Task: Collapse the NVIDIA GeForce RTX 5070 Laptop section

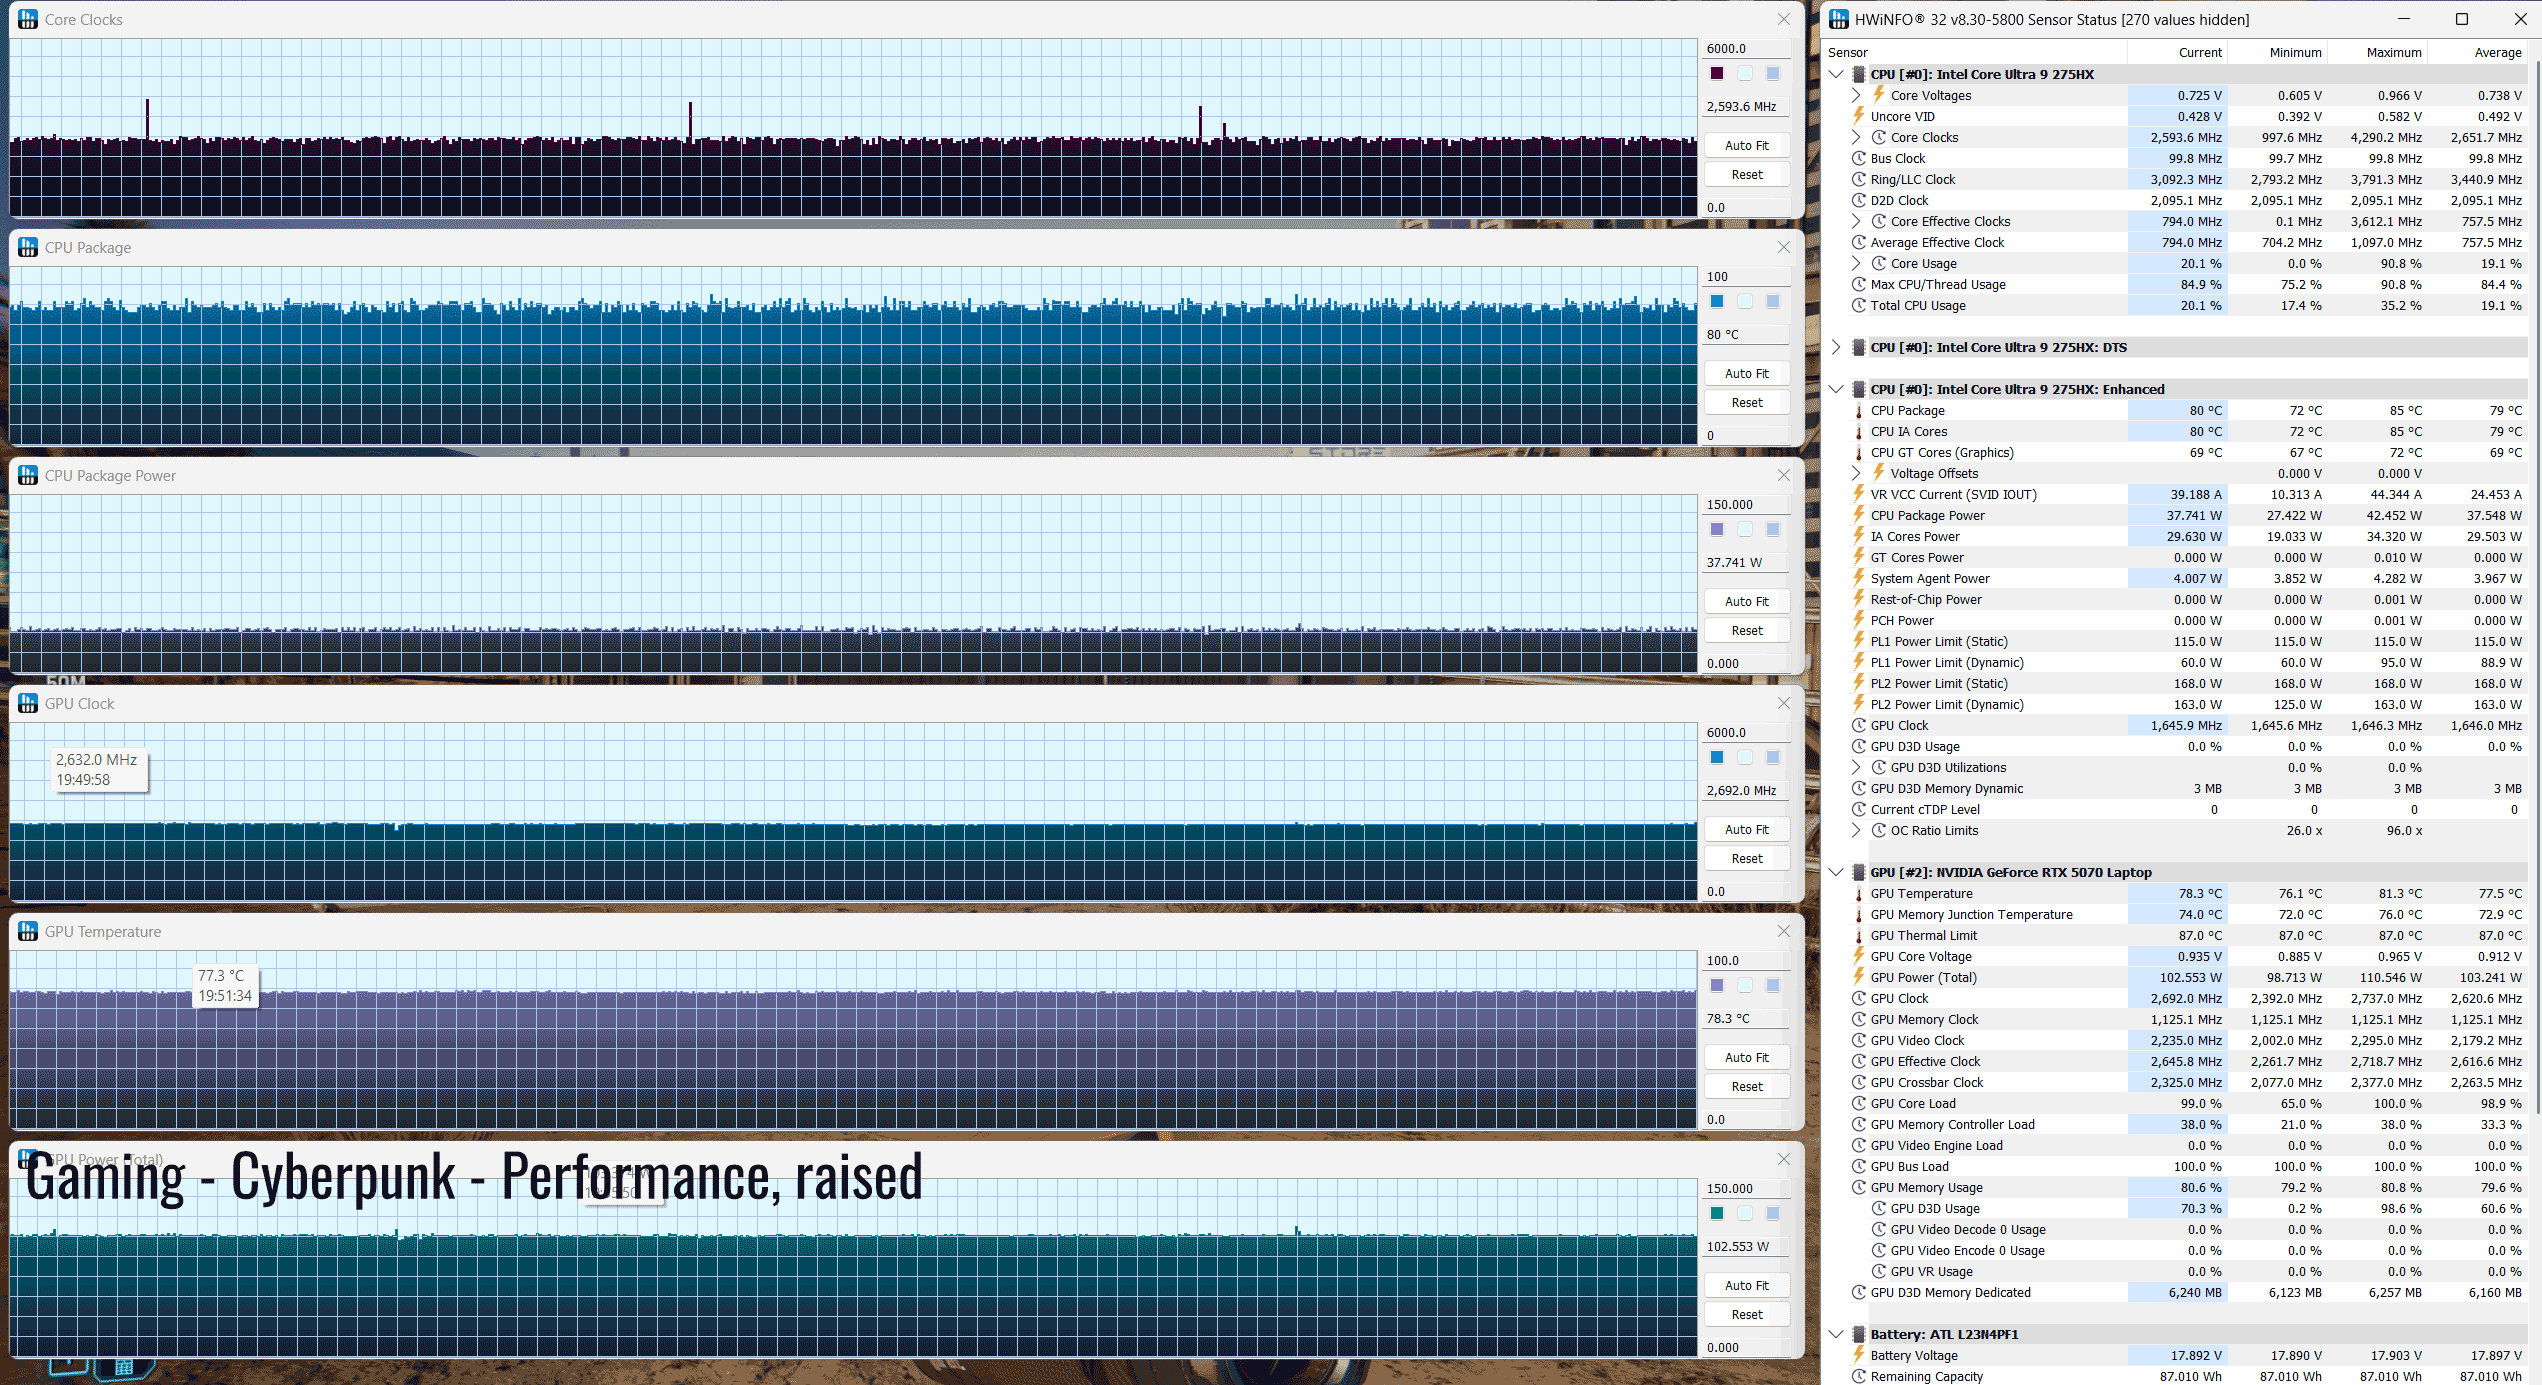Action: 1836,872
